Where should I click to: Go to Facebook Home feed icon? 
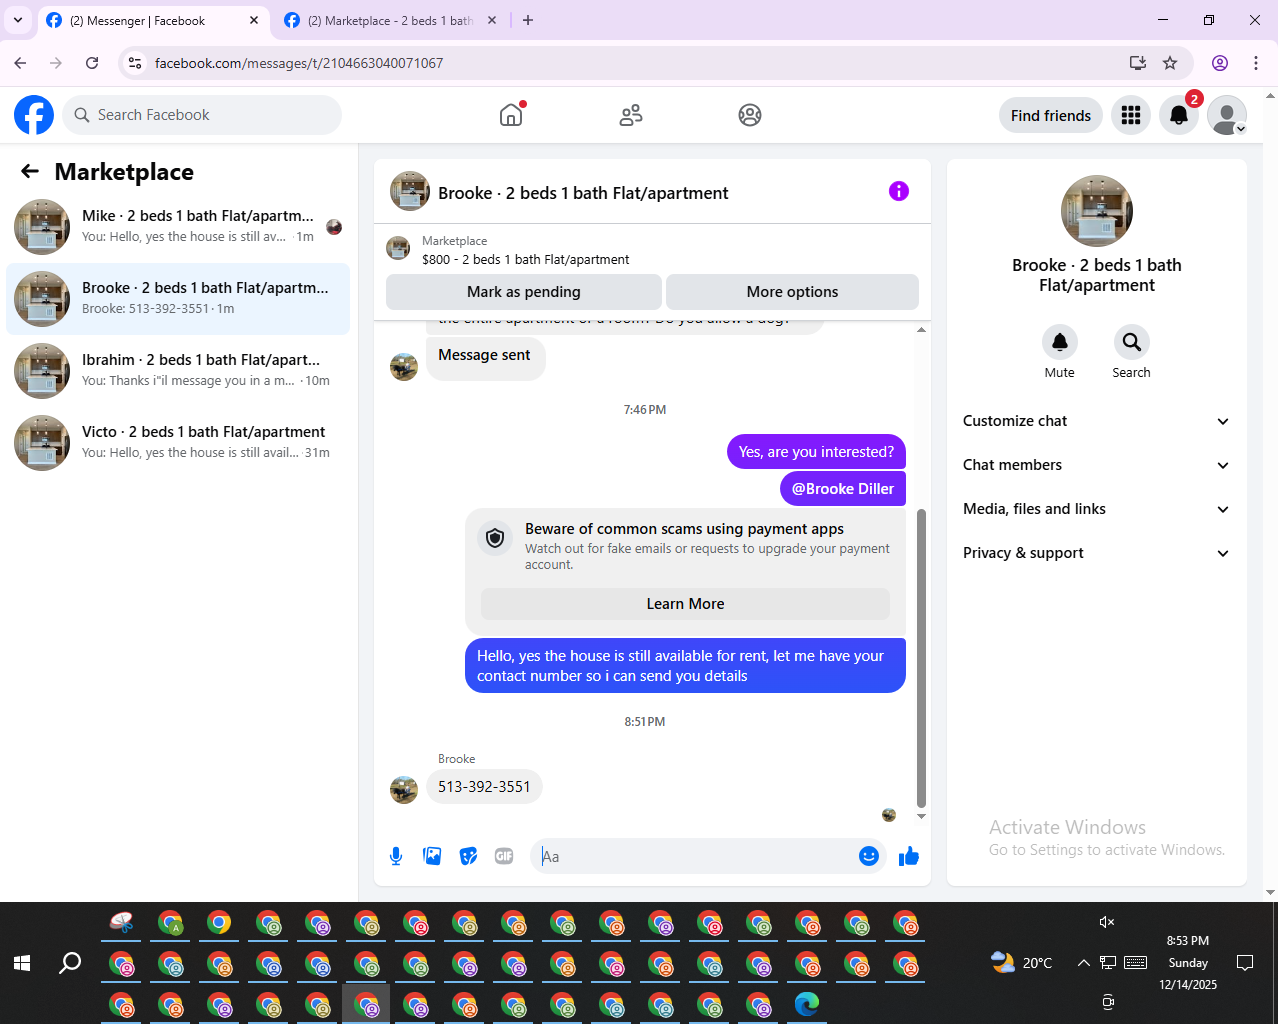511,115
